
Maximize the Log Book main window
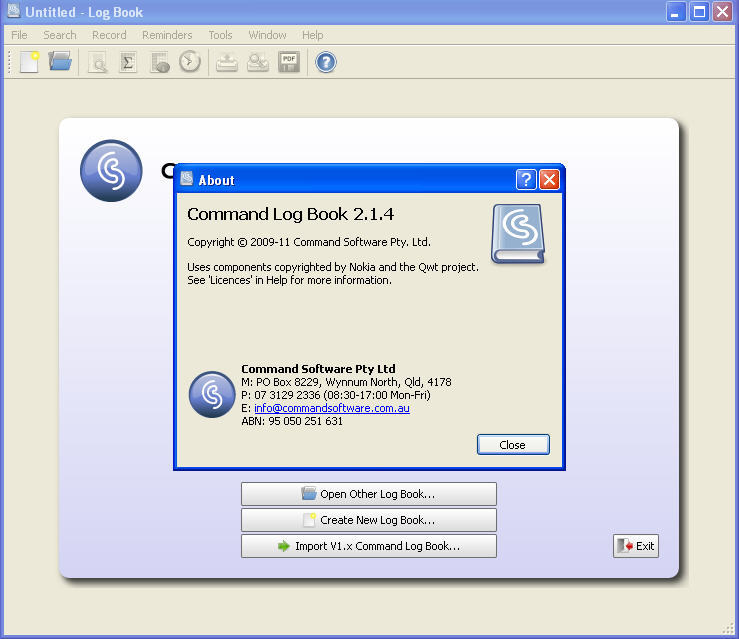tap(699, 11)
